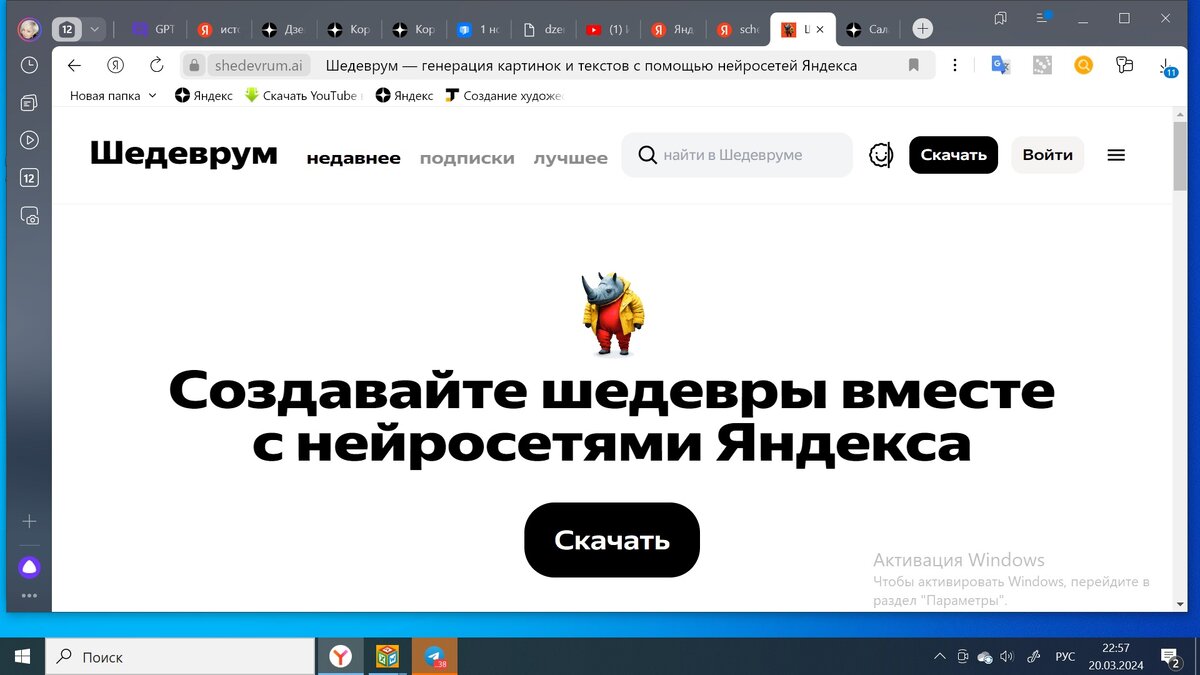Open the volume control in system tray
This screenshot has width=1200, height=675.
[1006, 657]
